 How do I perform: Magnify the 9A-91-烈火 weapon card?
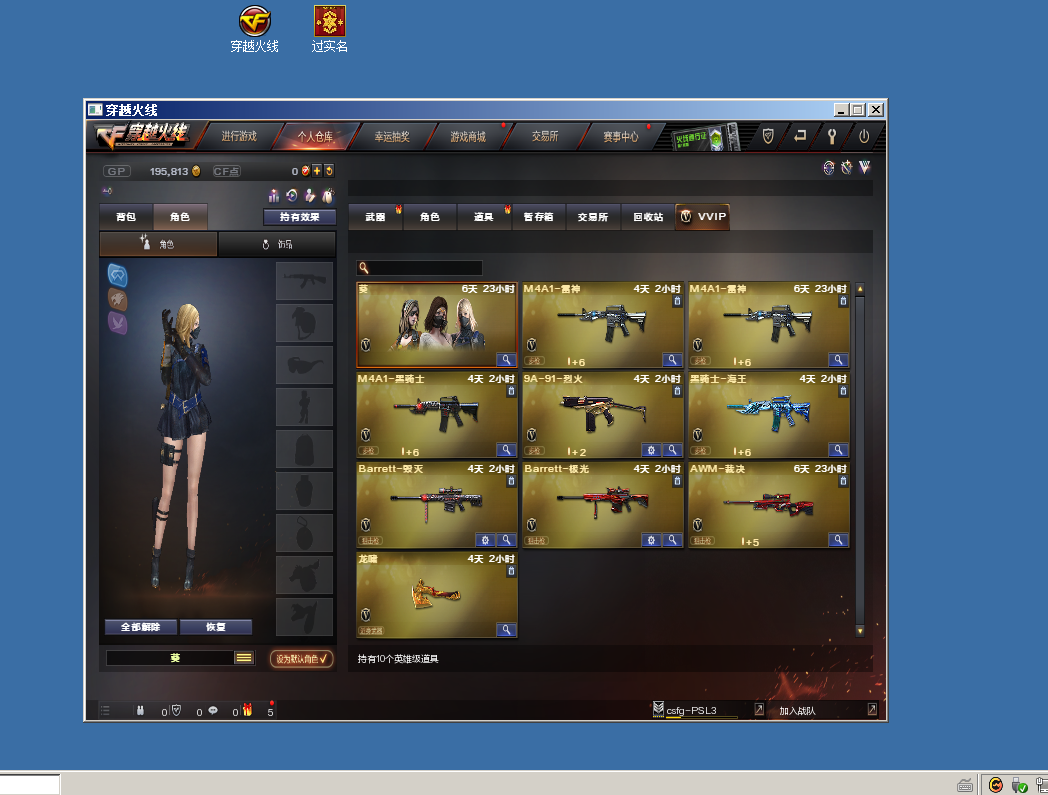[x=672, y=450]
